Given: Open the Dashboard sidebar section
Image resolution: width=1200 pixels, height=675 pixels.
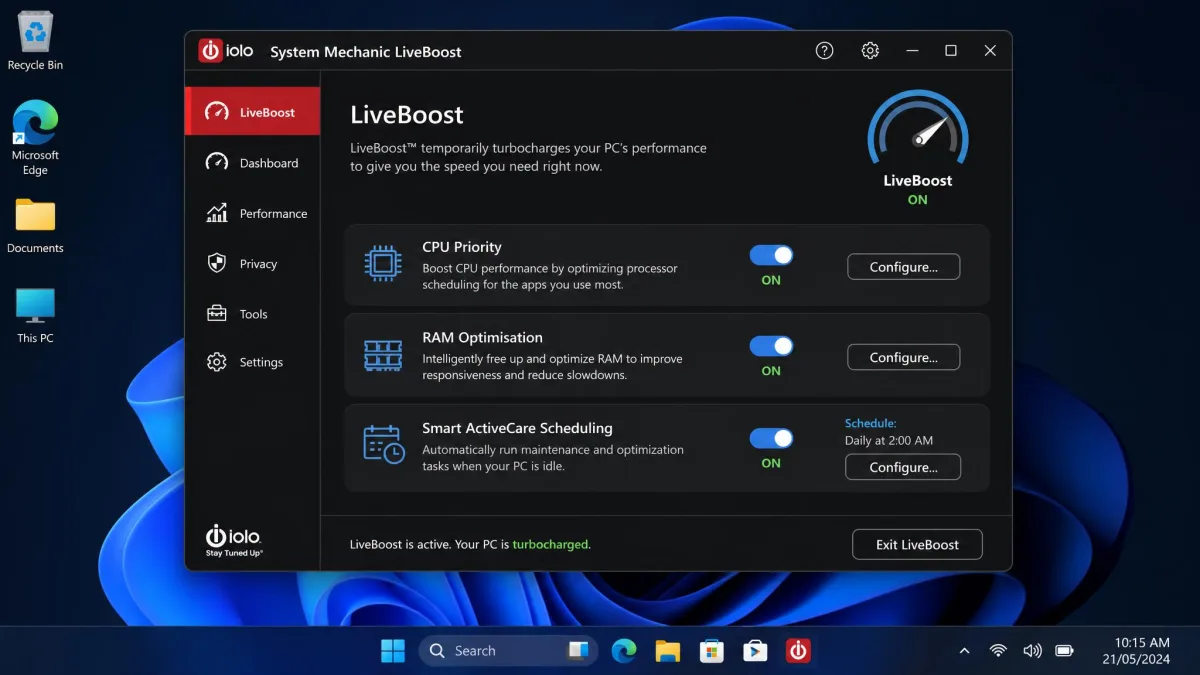Looking at the screenshot, I should click(253, 162).
